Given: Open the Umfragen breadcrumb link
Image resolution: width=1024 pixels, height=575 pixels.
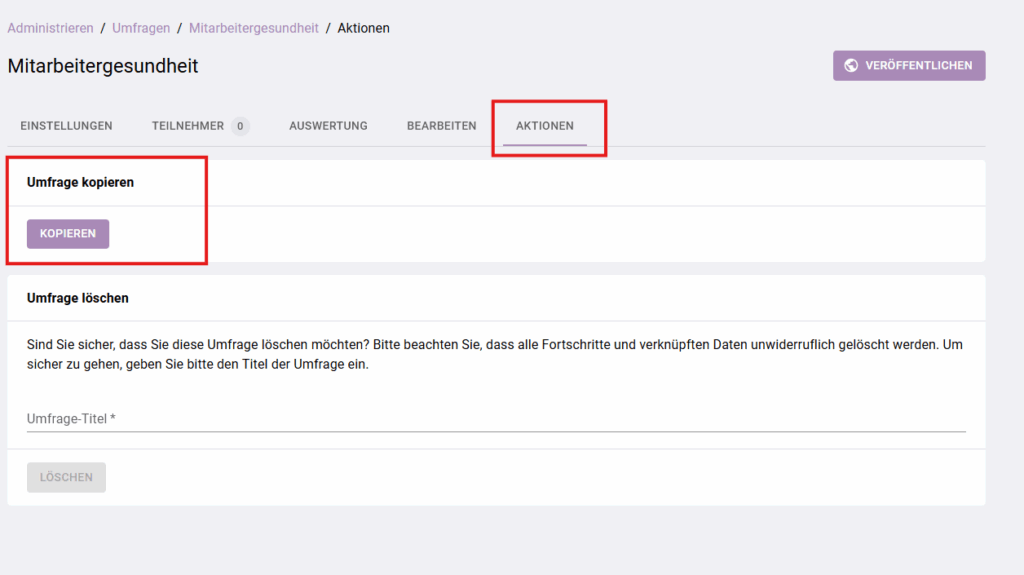Looking at the screenshot, I should click(x=140, y=28).
